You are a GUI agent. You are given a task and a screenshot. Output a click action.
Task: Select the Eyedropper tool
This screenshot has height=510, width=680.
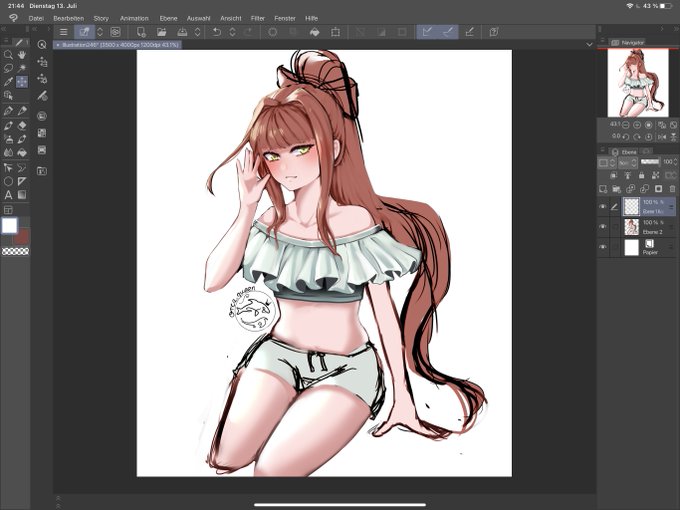[8, 82]
